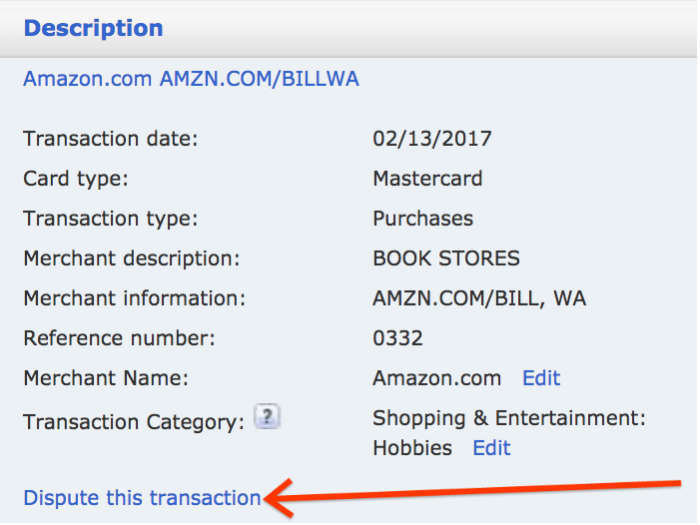Click the Amazon.com merchant name value
Image resolution: width=700 pixels, height=525 pixels.
[437, 378]
